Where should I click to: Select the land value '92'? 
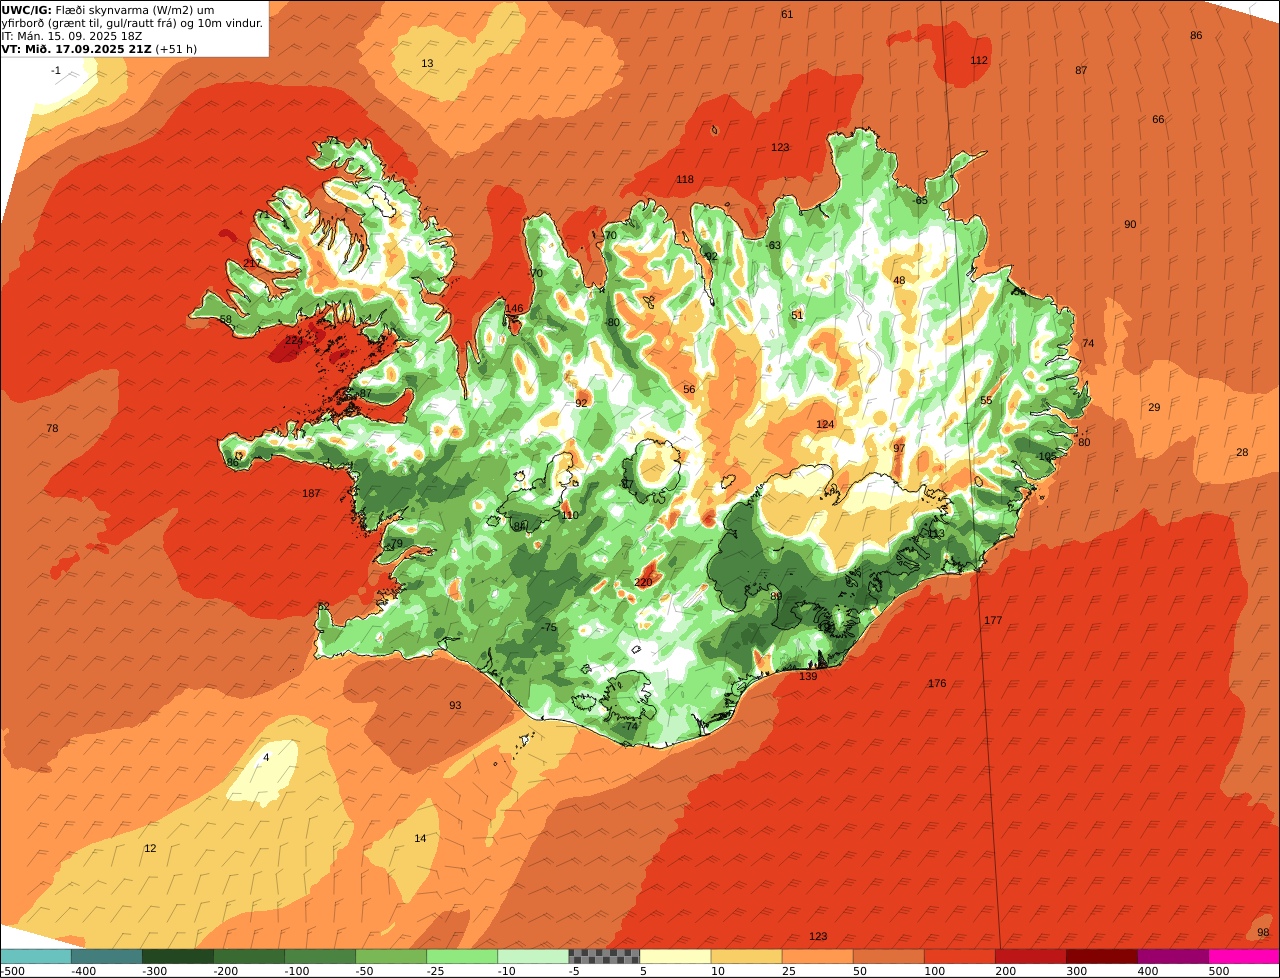(581, 403)
